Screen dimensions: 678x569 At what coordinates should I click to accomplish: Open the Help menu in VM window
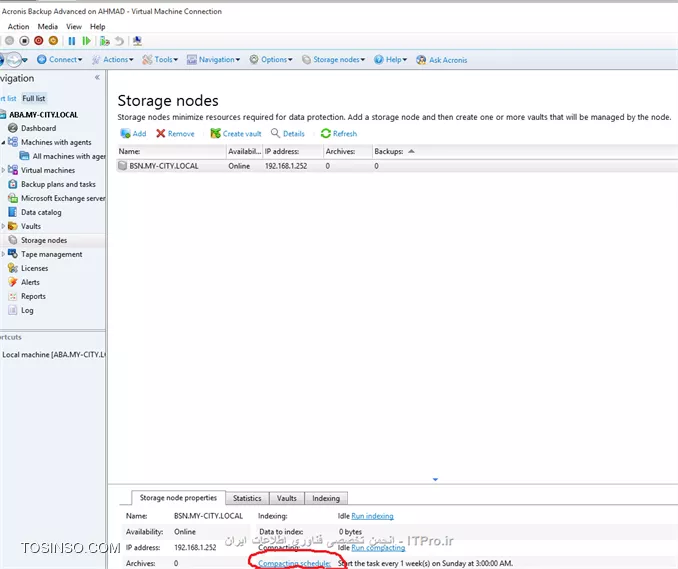pos(98,27)
